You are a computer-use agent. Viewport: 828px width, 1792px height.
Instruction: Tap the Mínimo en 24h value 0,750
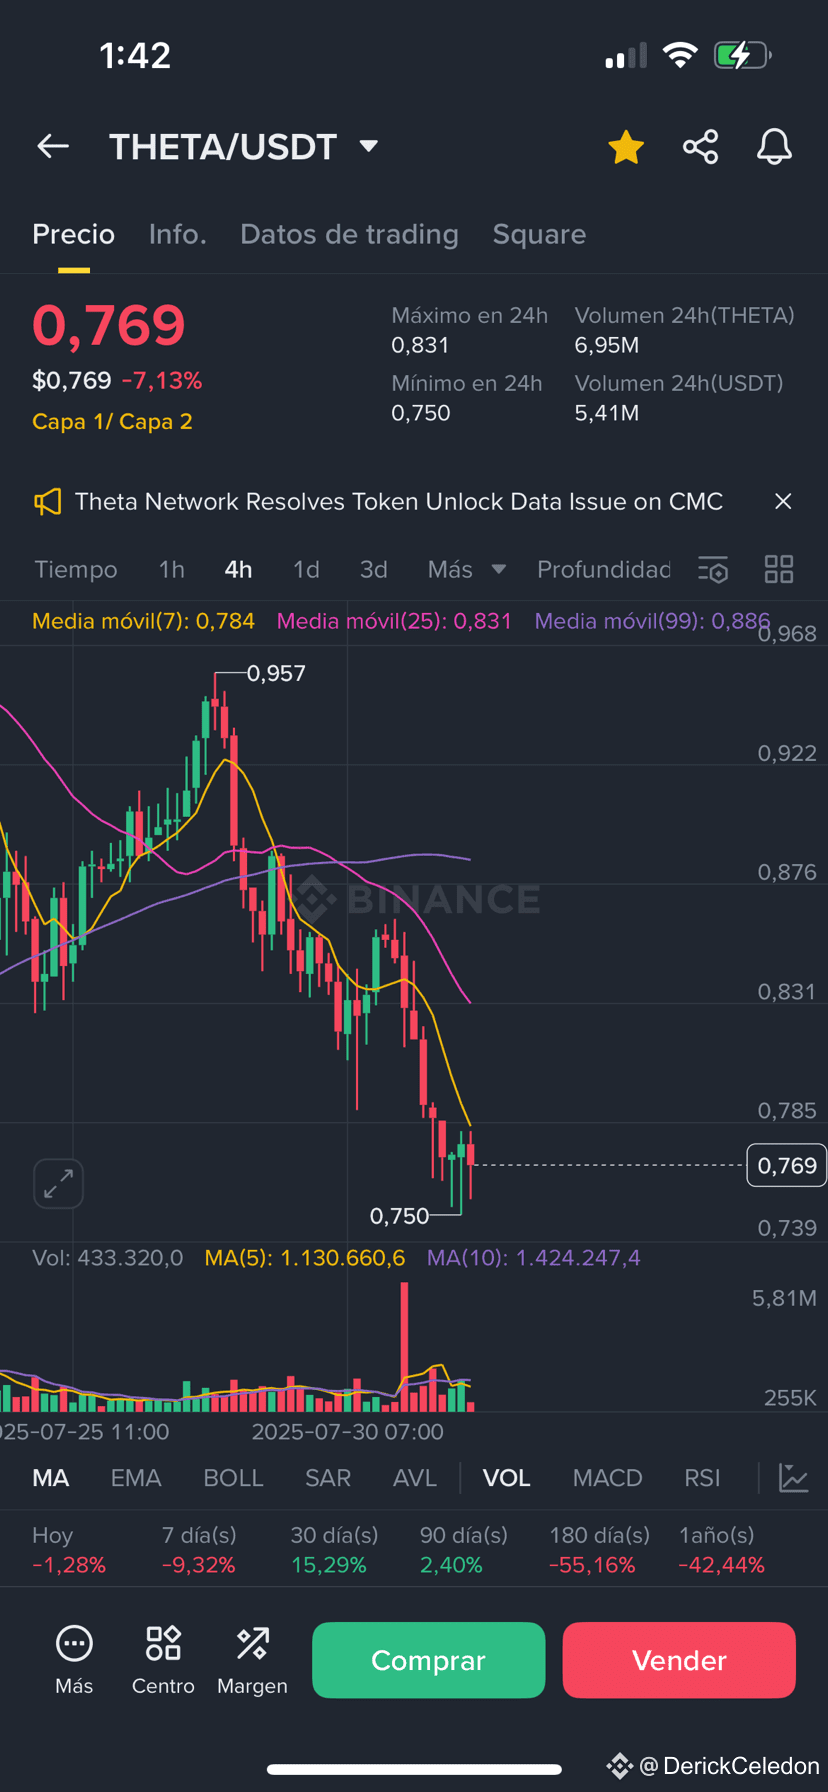[x=421, y=413]
